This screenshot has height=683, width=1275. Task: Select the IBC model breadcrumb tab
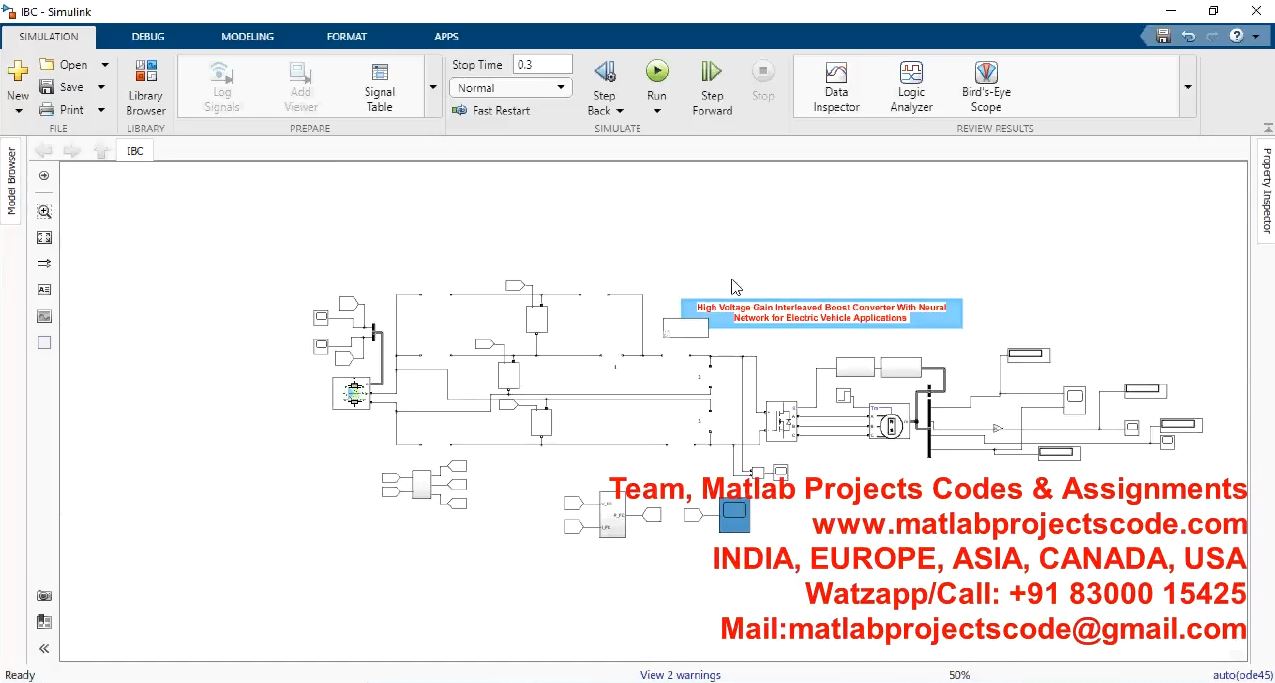pyautogui.click(x=135, y=151)
